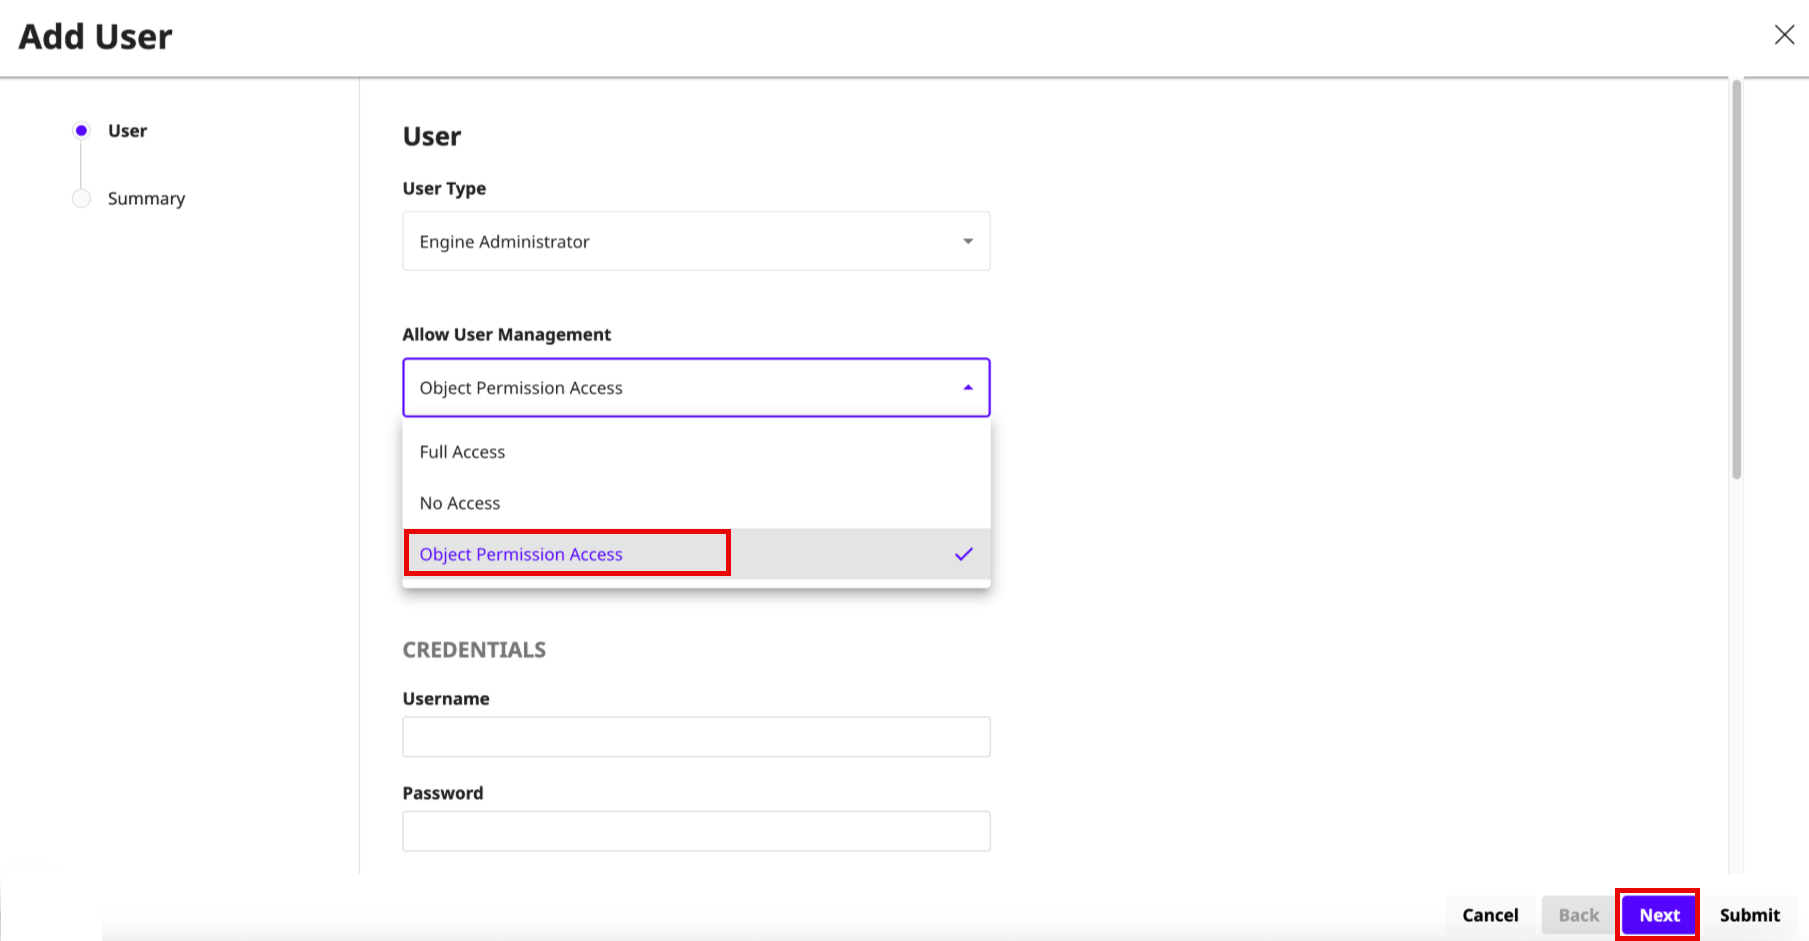Choose No Access from the open list

click(459, 503)
